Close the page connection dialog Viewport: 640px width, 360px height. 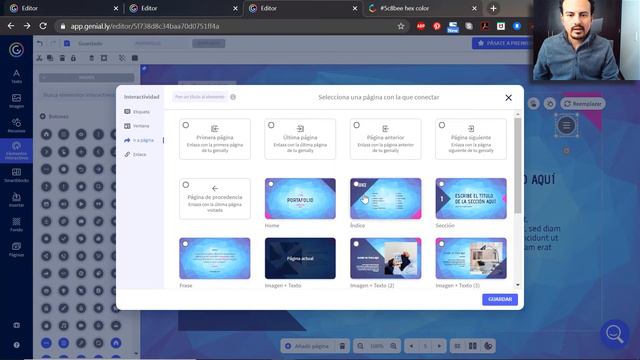coord(508,98)
